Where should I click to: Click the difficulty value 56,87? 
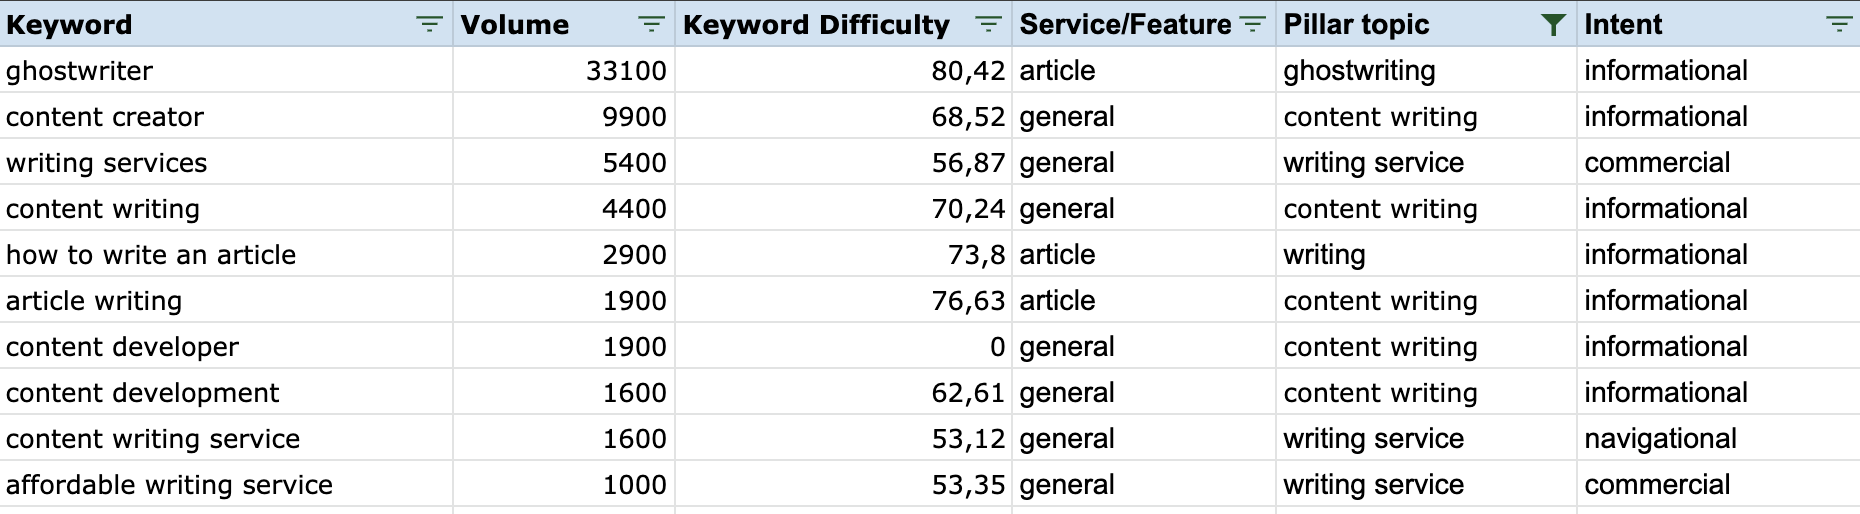[x=844, y=162]
